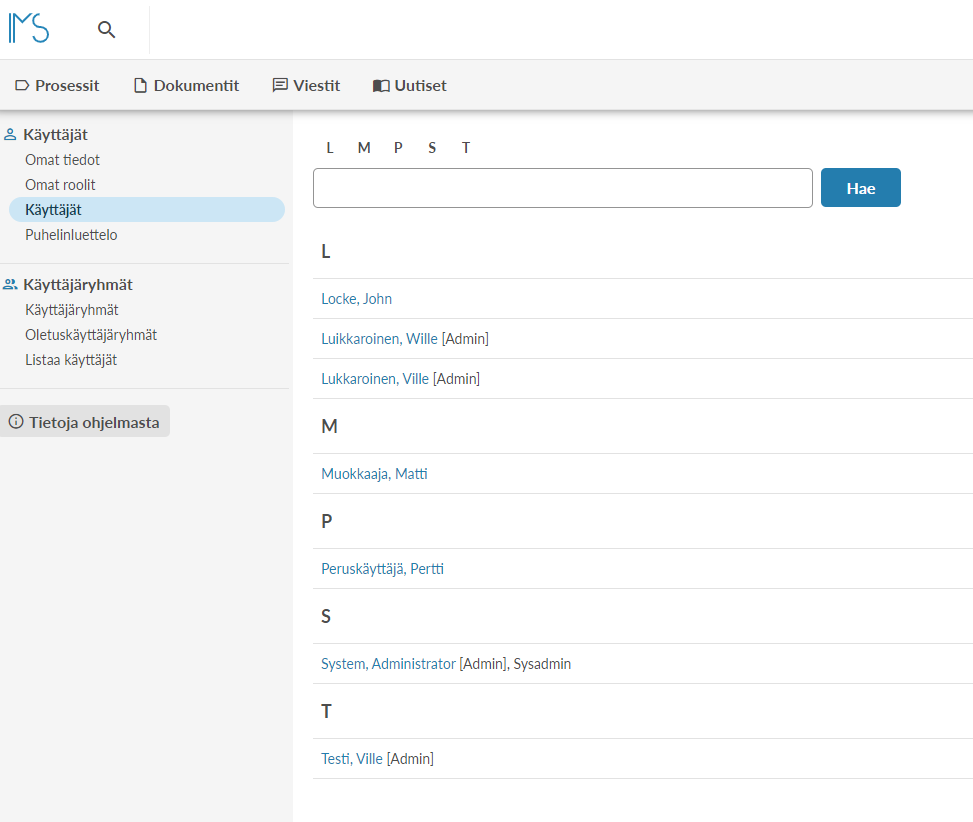Open search with the magnifier icon
The height and width of the screenshot is (822, 973).
(x=106, y=30)
